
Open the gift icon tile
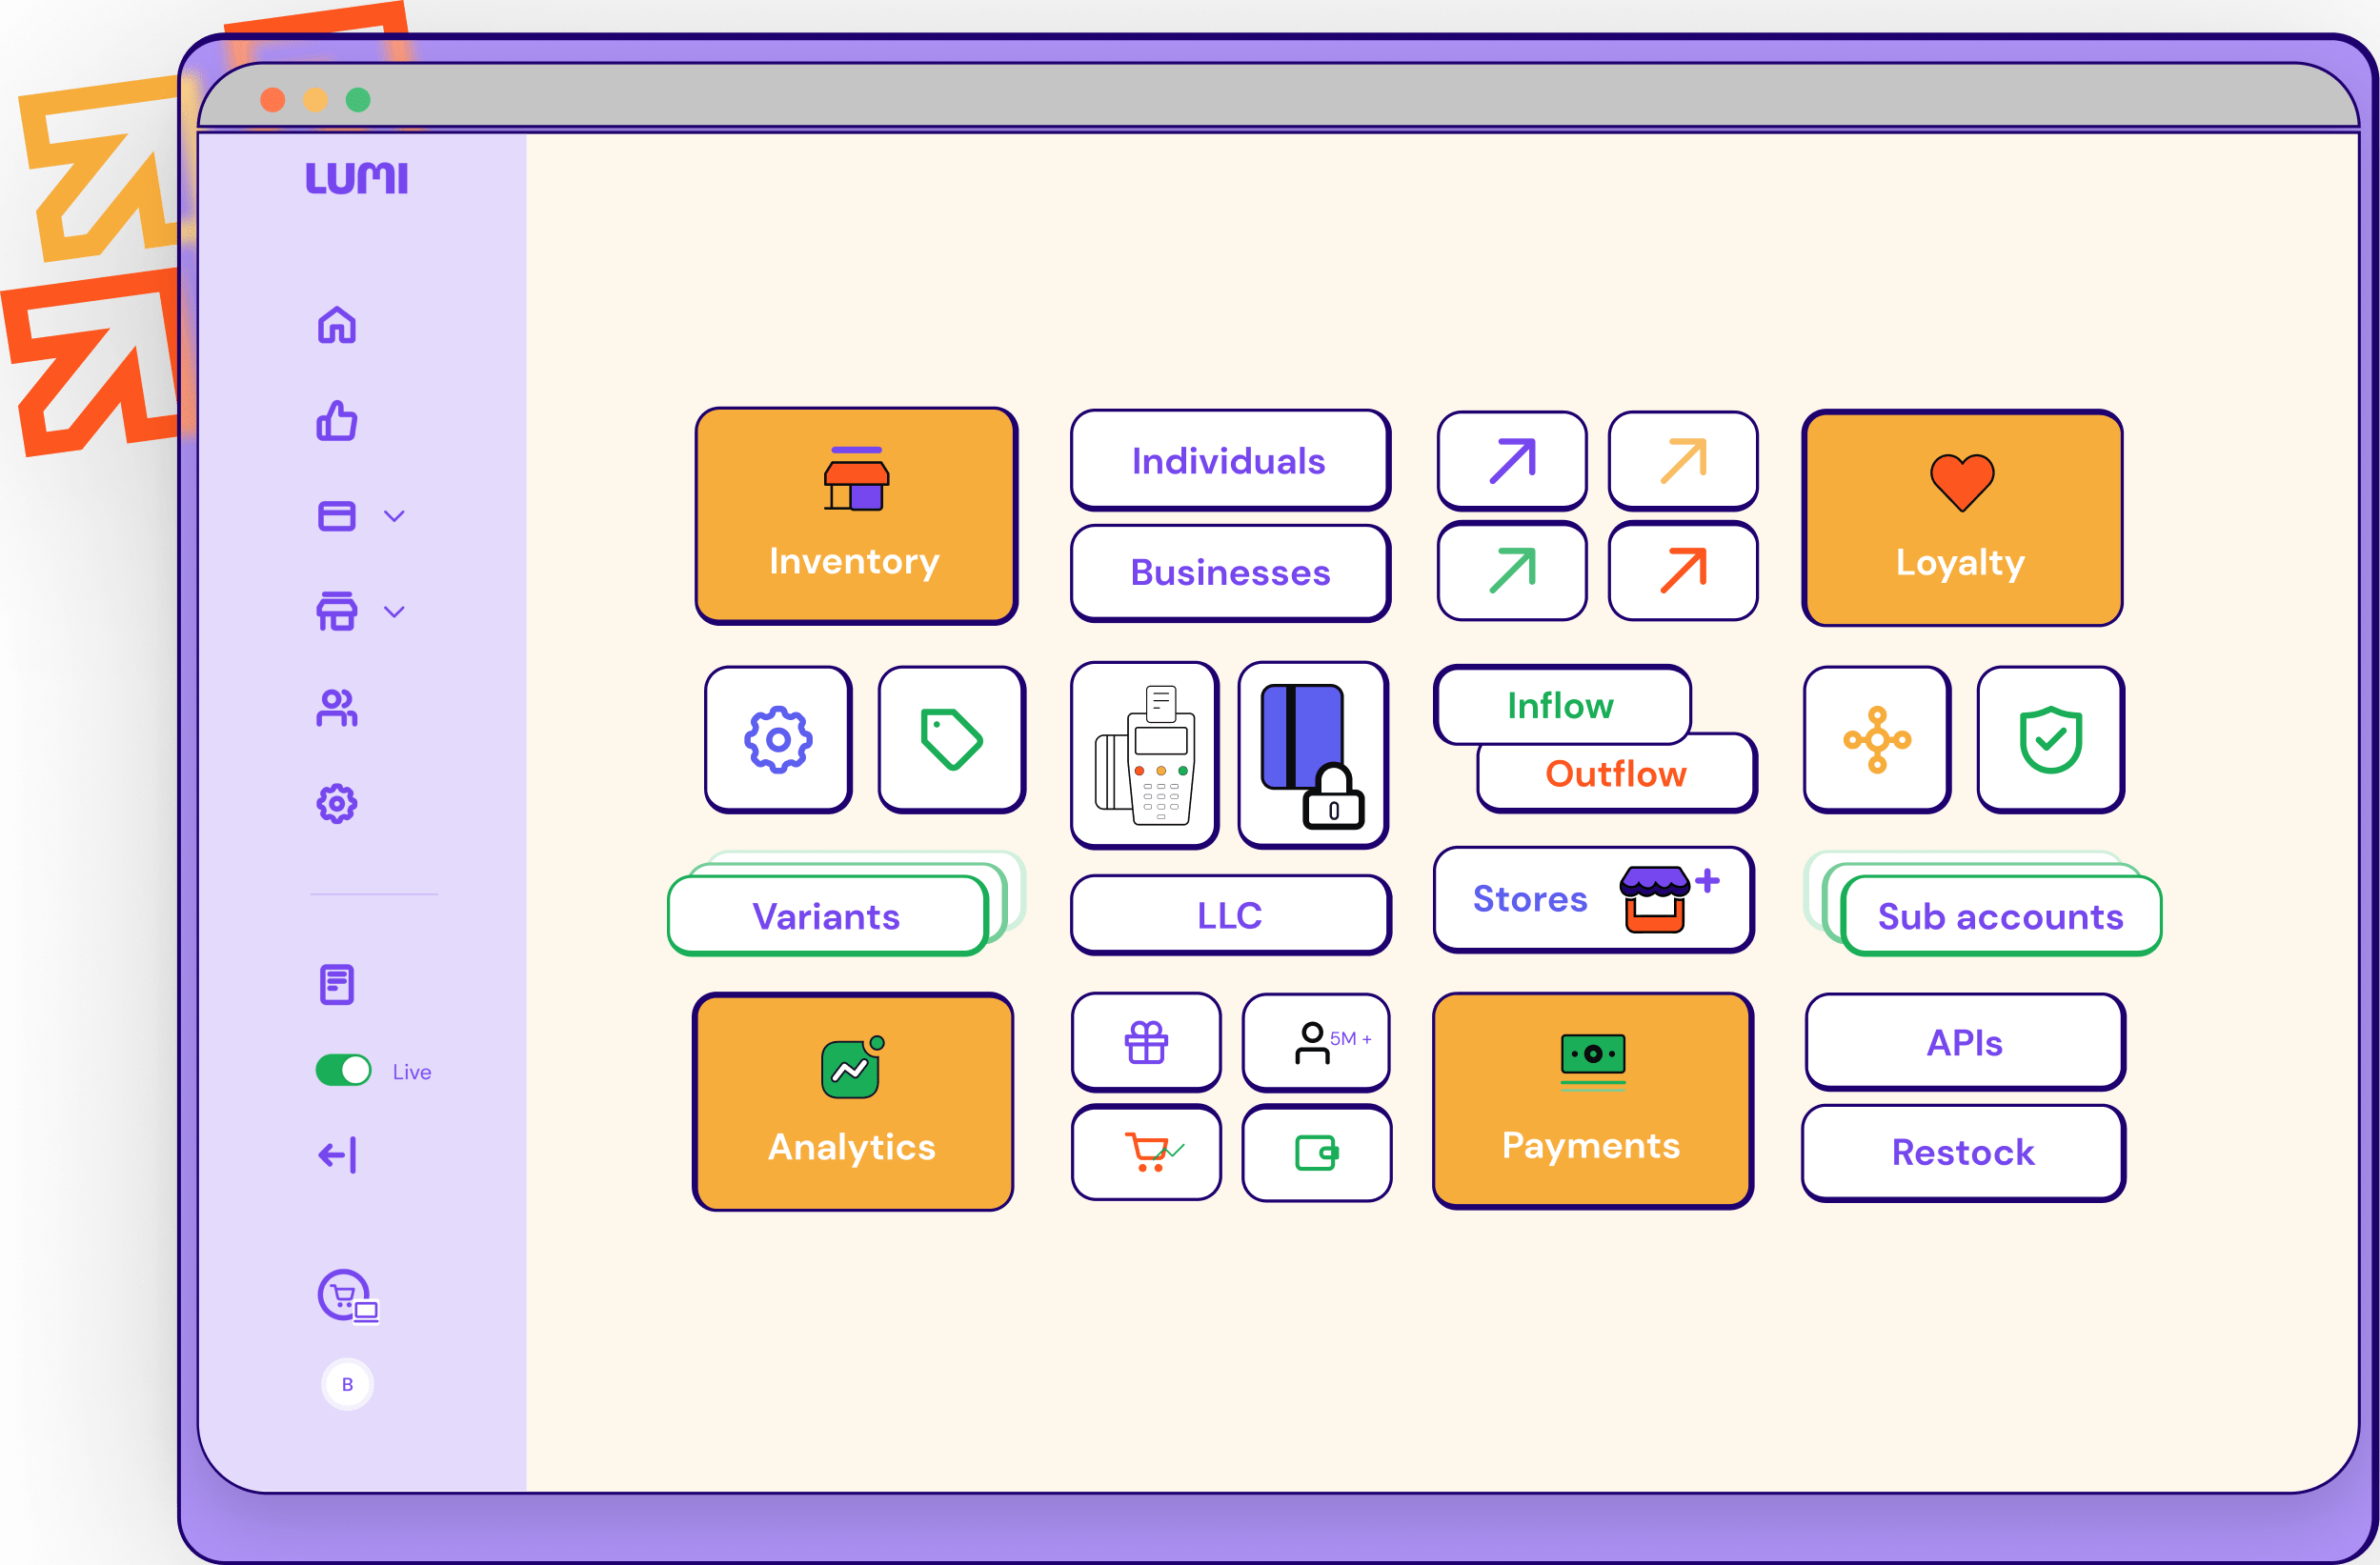click(1145, 1041)
